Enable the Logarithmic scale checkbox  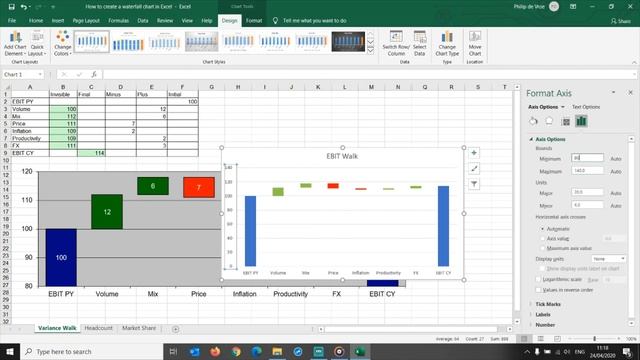coord(538,280)
